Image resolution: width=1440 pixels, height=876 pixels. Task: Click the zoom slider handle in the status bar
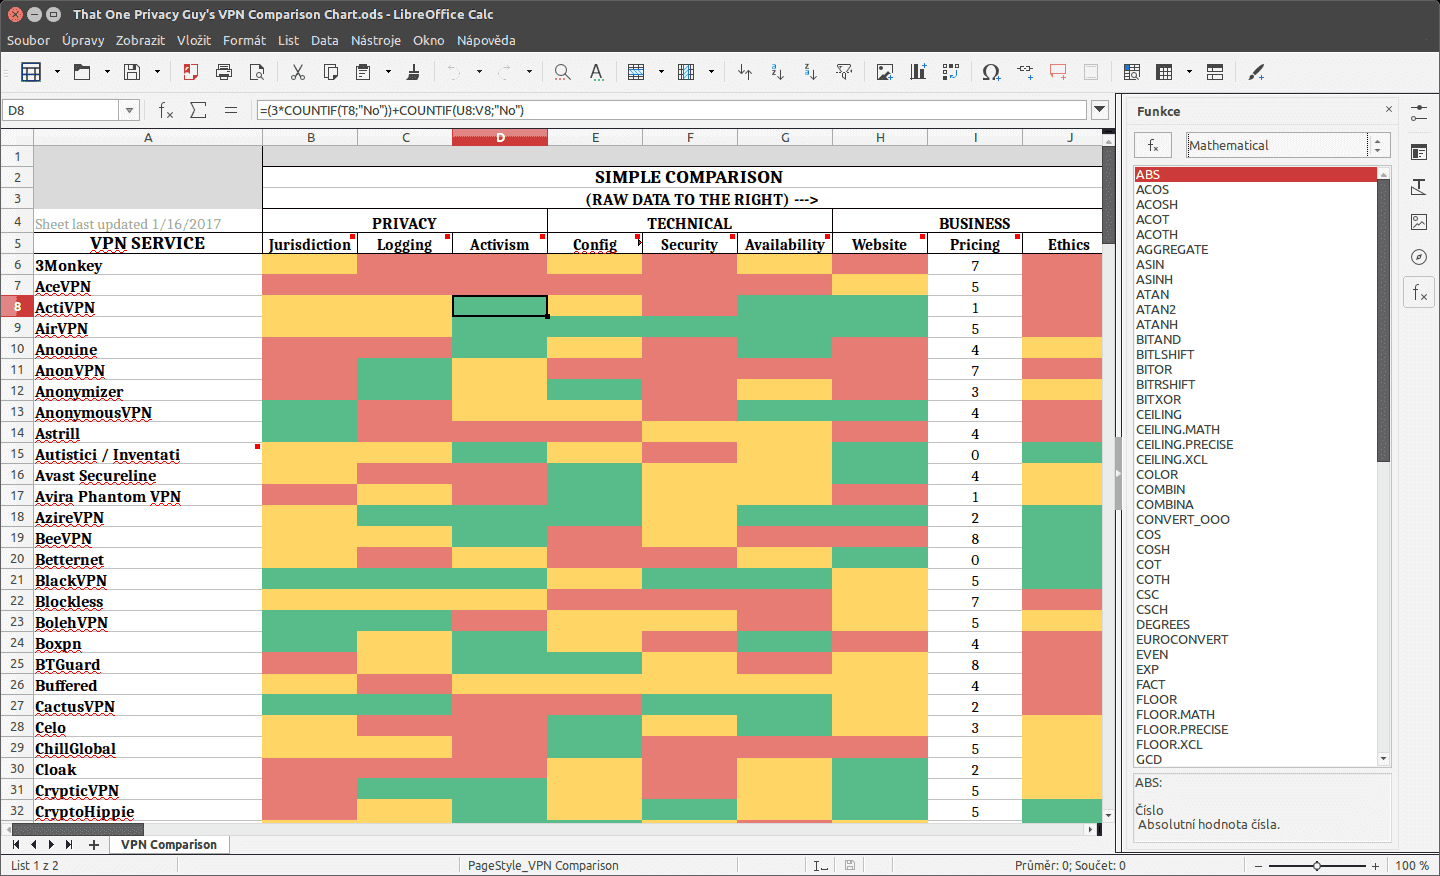click(1317, 866)
